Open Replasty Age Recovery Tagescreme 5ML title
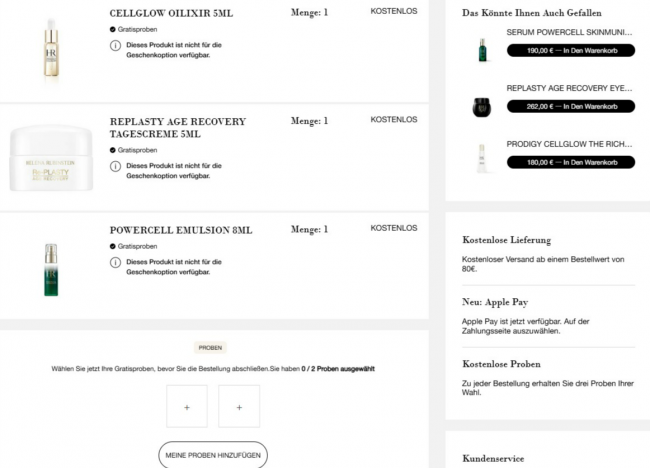Screen dimensions: 650x468 tap(178, 128)
